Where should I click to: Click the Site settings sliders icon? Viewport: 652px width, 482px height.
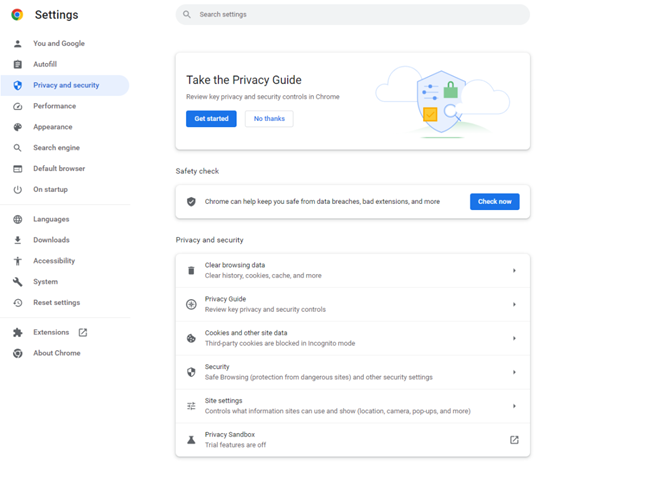pyautogui.click(x=191, y=406)
